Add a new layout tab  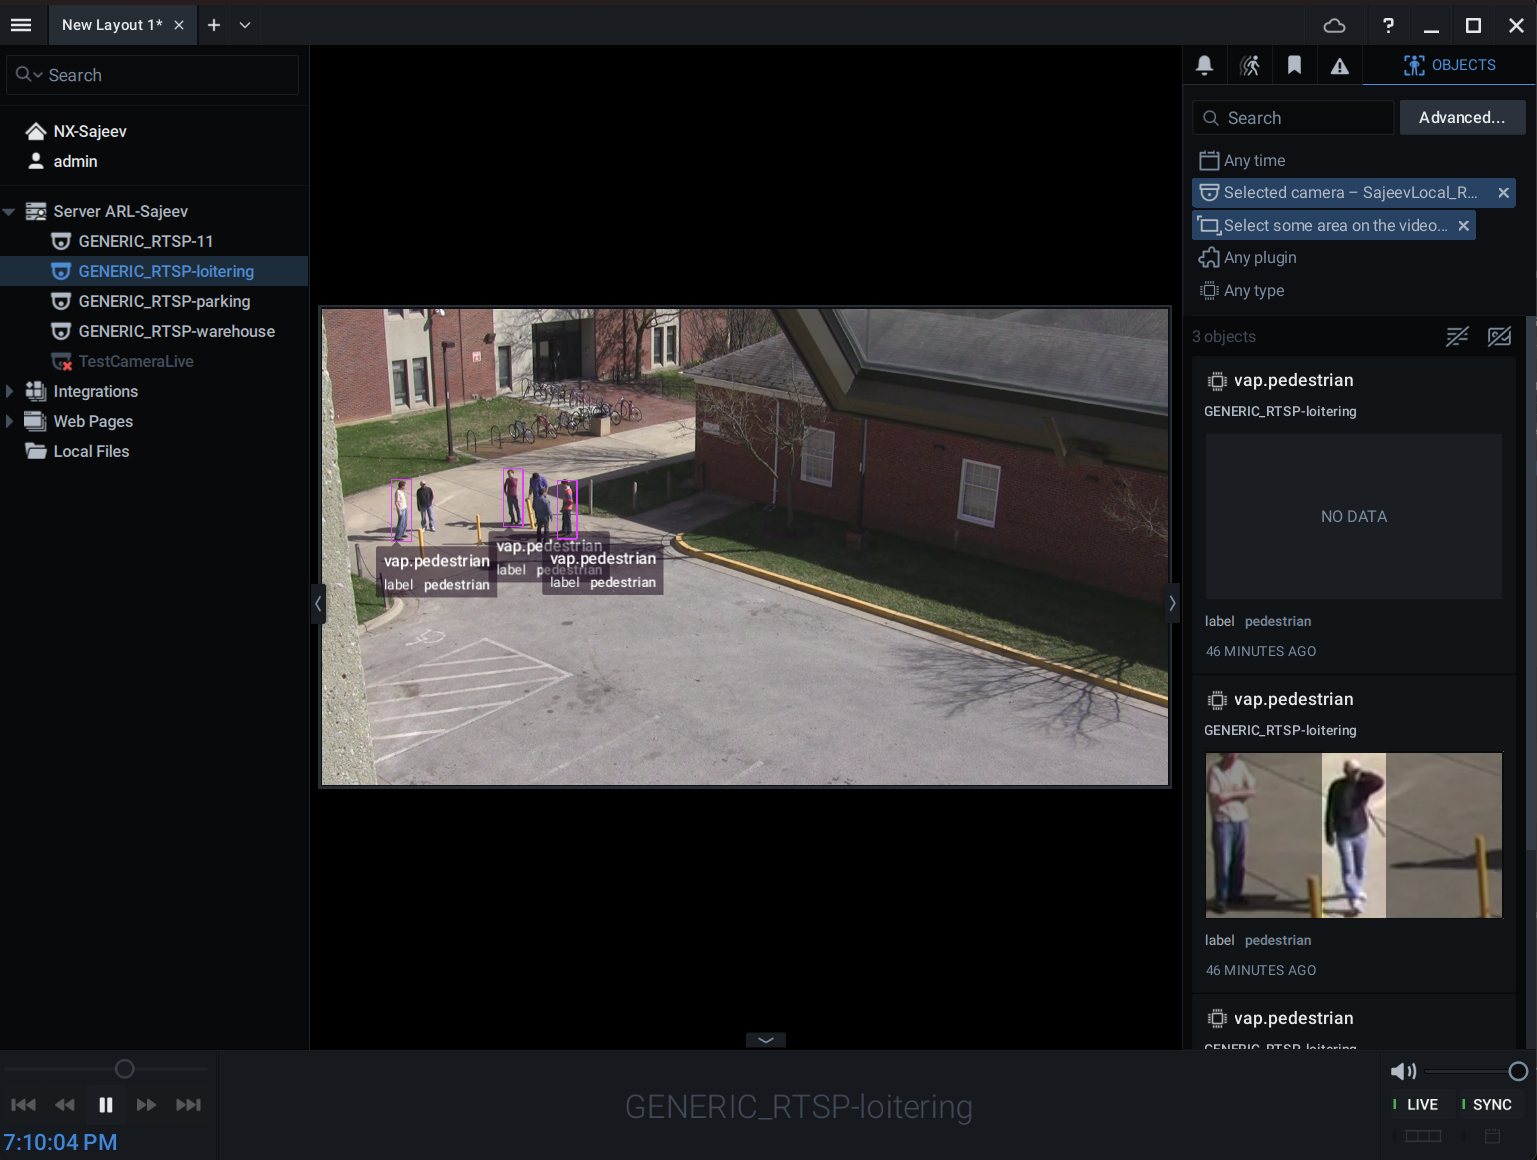pyautogui.click(x=214, y=25)
